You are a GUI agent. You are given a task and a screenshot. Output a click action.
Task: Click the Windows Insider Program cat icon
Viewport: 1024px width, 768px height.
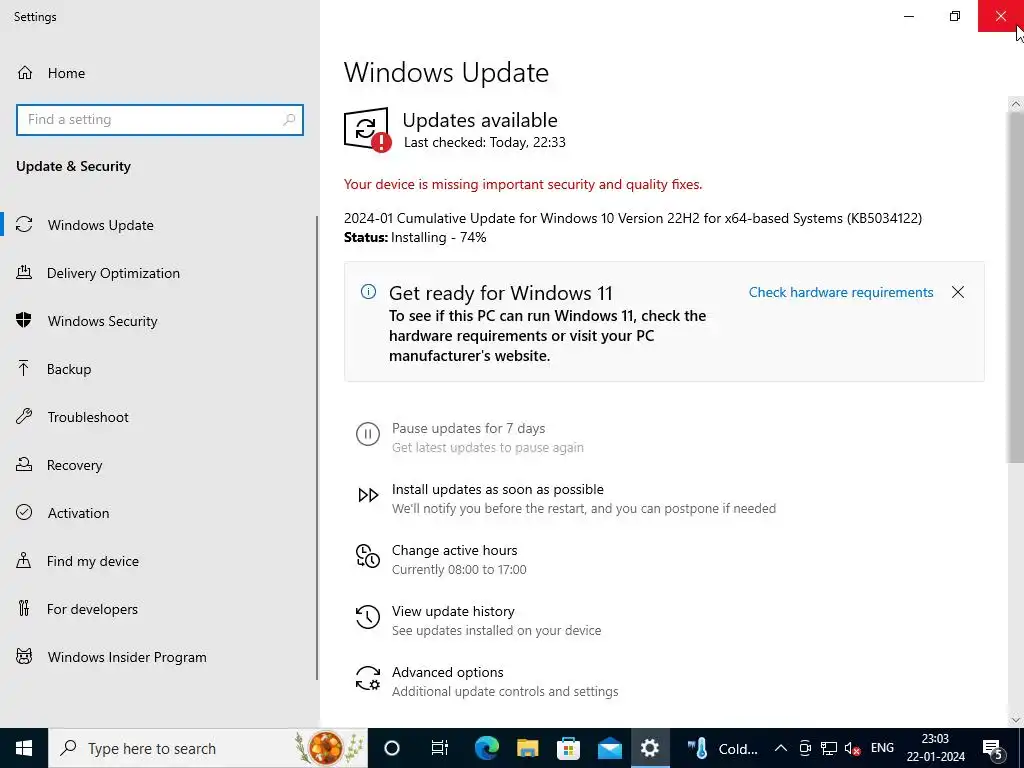(24, 656)
